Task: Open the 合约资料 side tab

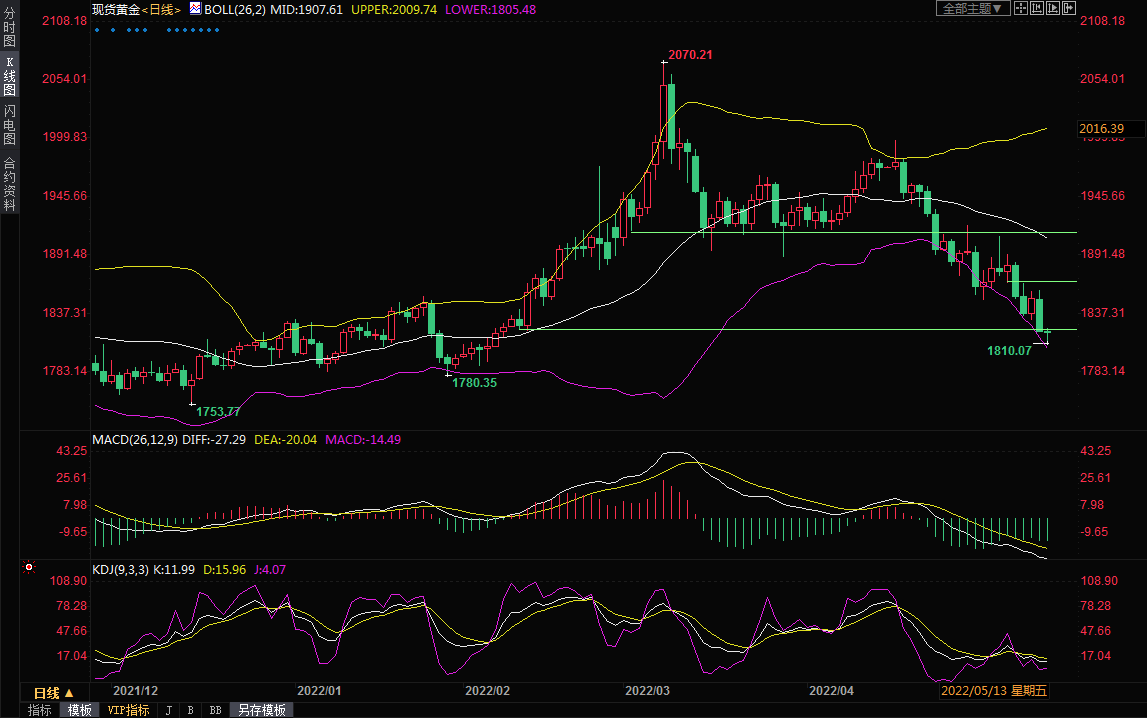Action: pyautogui.click(x=9, y=183)
